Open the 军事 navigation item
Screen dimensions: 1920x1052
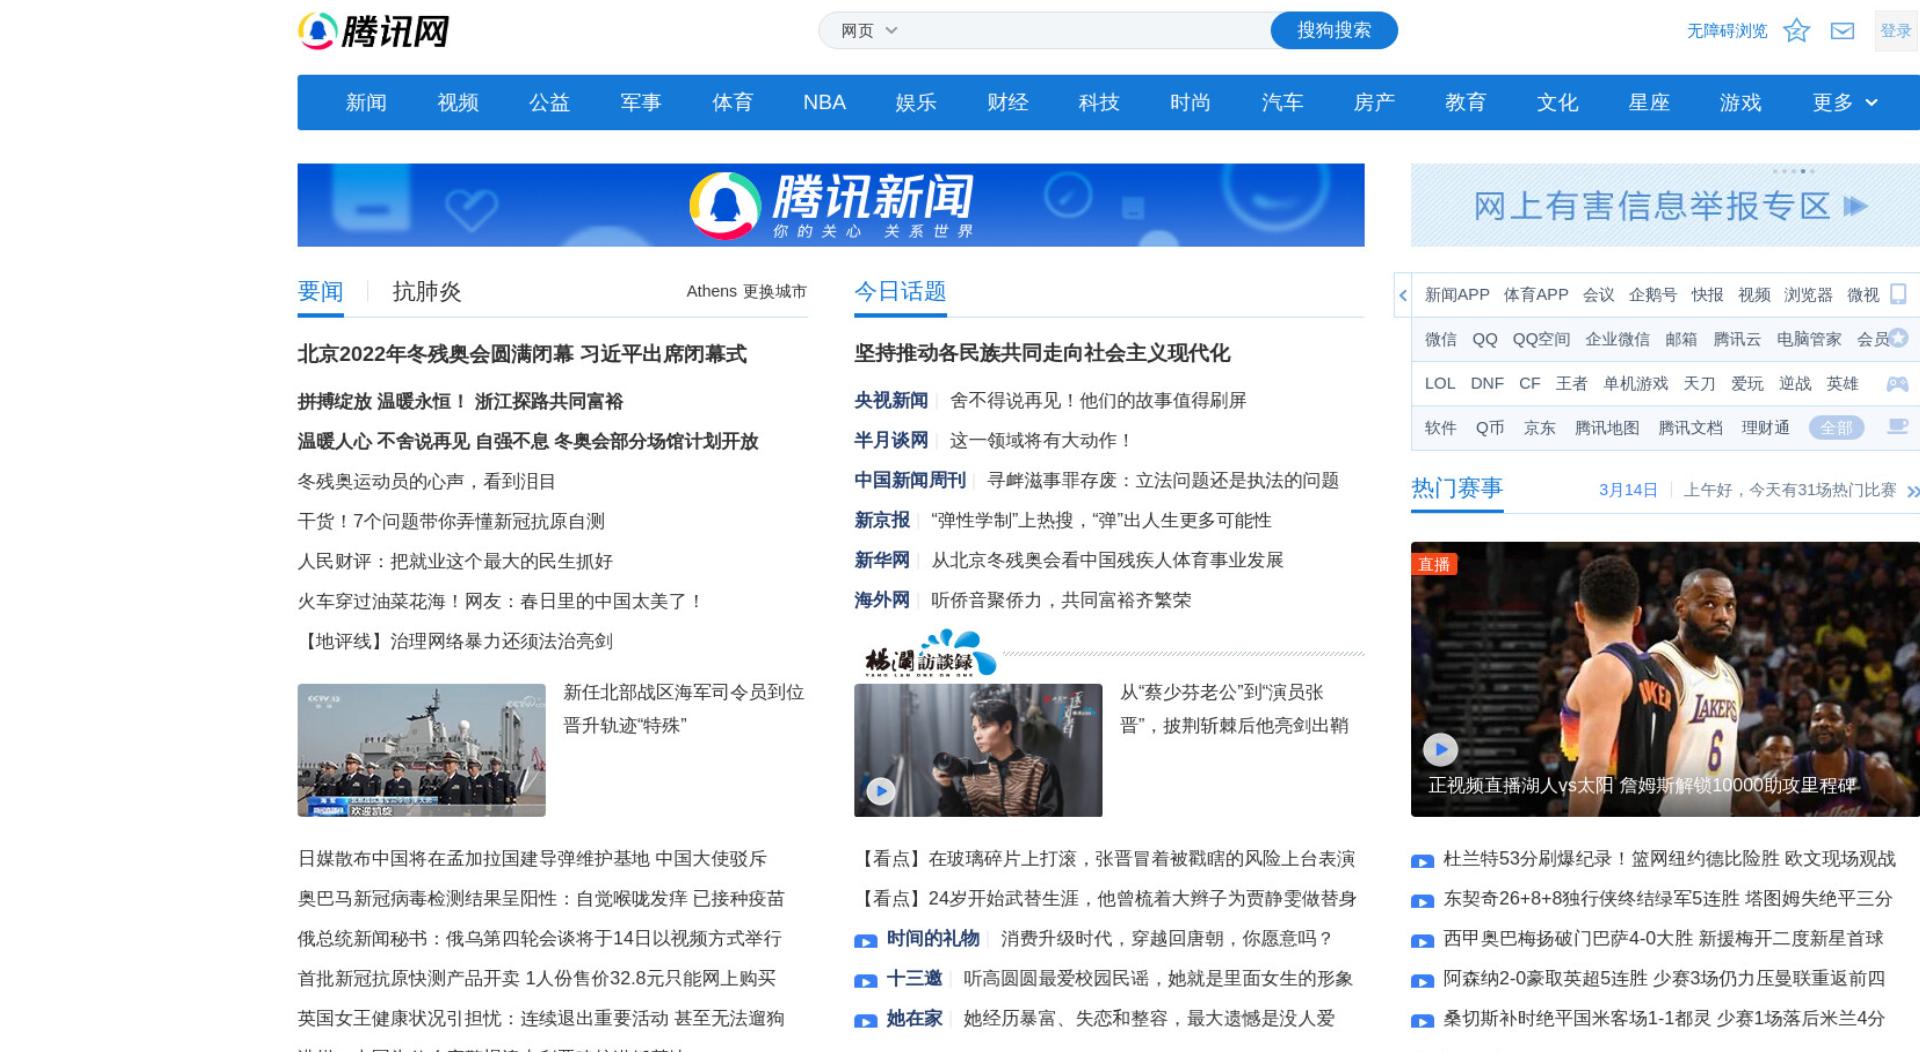(641, 102)
